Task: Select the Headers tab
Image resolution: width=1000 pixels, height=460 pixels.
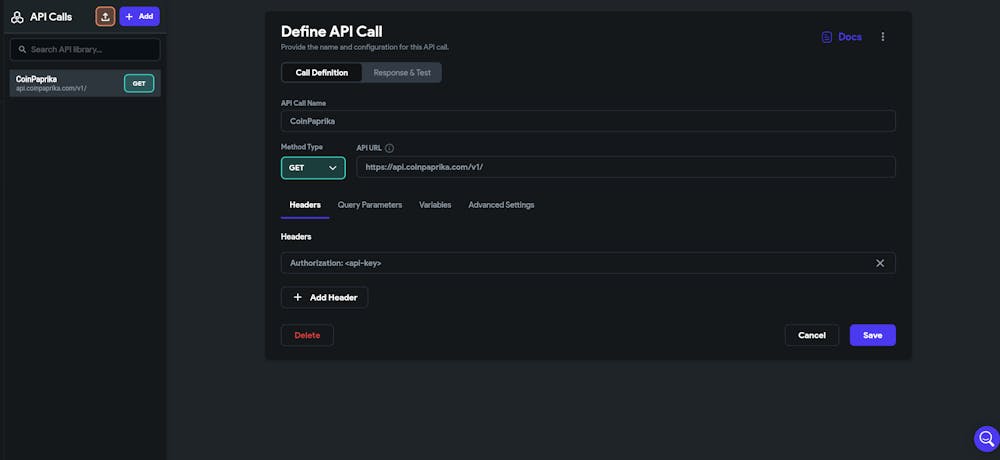Action: pyautogui.click(x=305, y=205)
